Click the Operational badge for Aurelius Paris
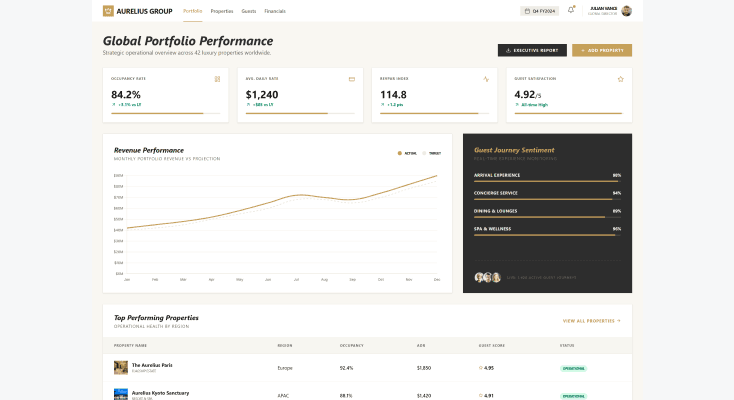This screenshot has height=400, width=734. [573, 369]
